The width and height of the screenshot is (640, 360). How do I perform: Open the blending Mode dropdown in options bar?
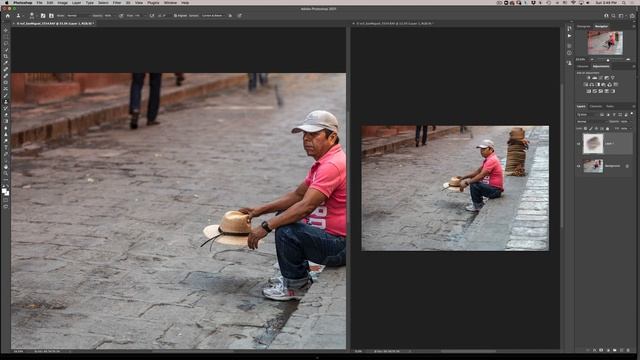point(78,16)
